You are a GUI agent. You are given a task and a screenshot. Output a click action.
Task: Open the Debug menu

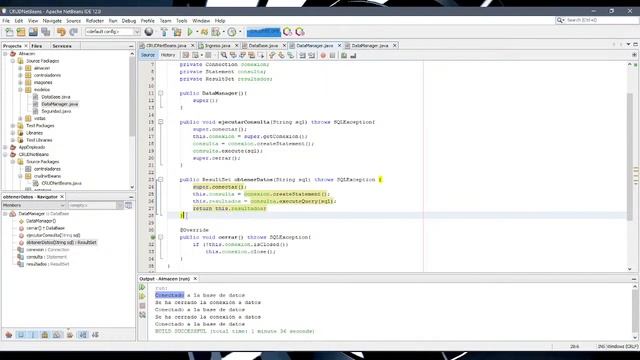click(129, 21)
